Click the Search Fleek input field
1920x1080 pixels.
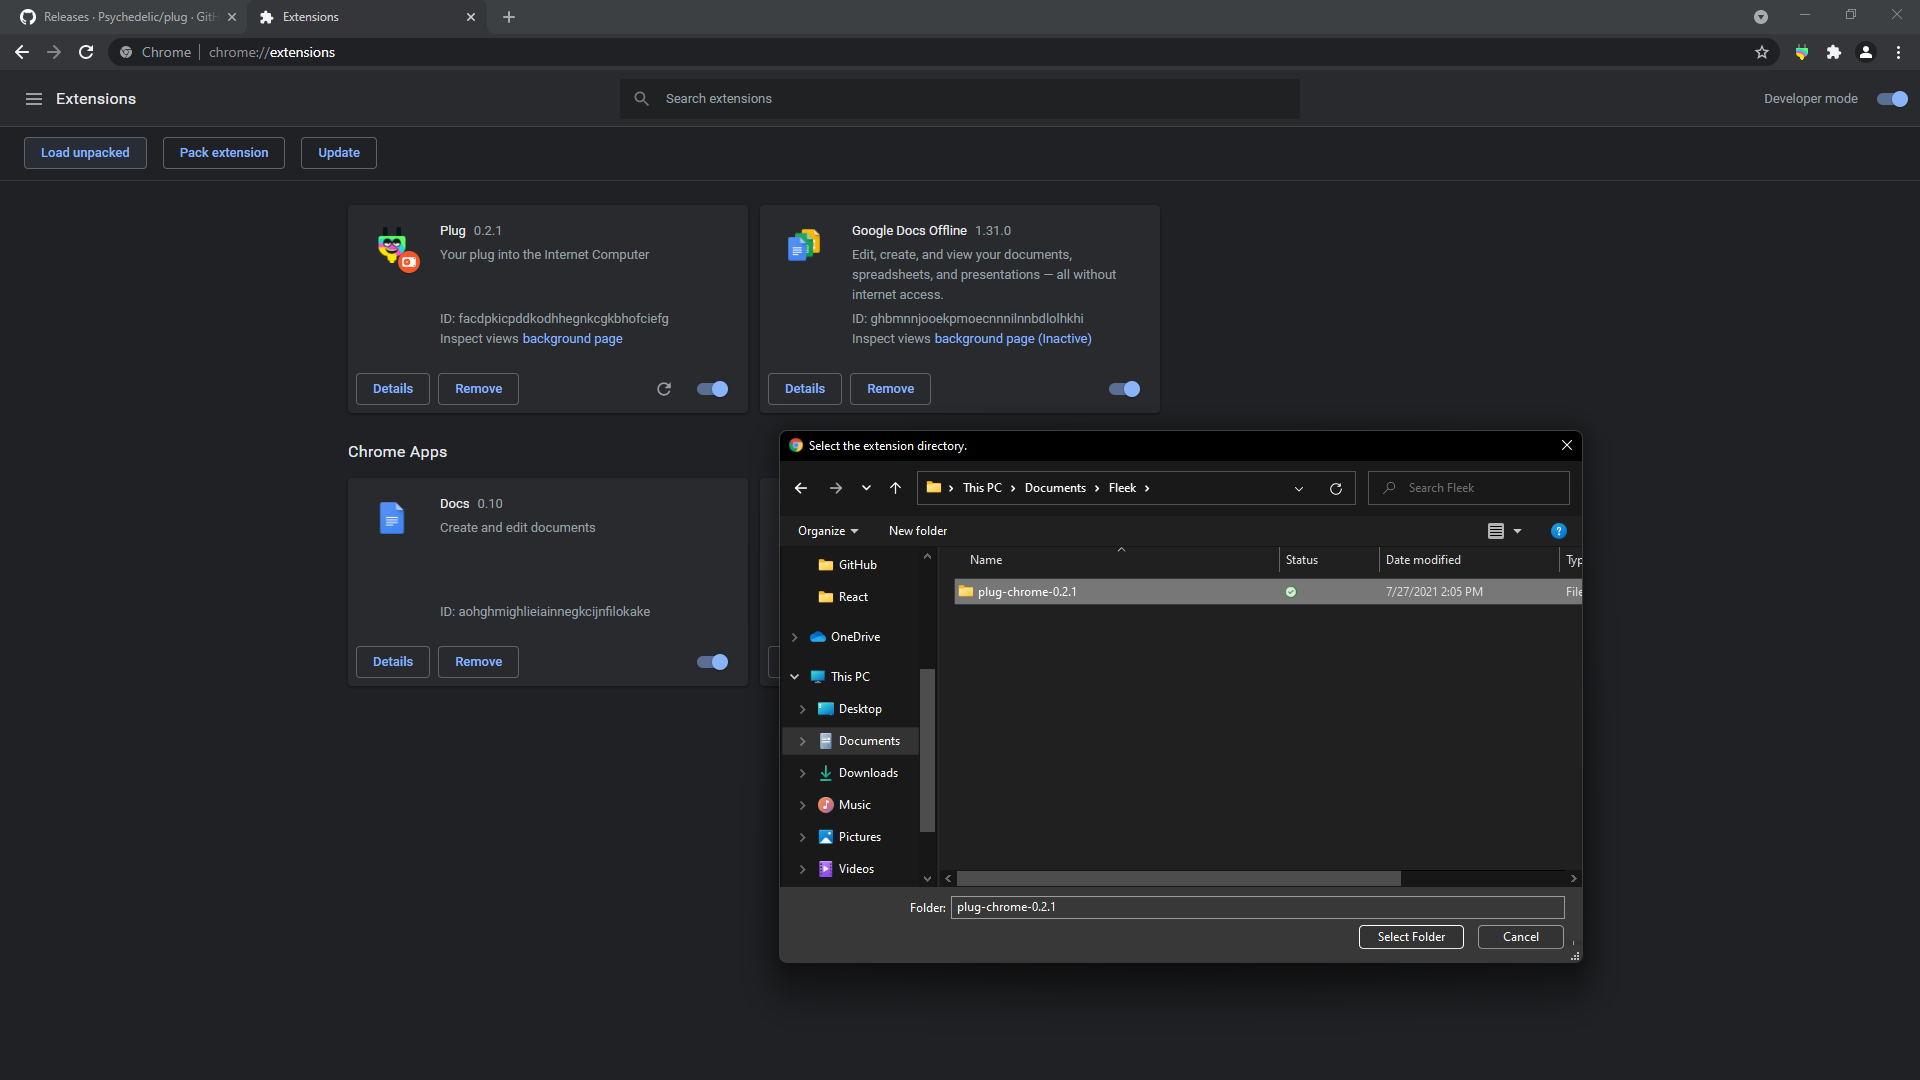[1468, 488]
